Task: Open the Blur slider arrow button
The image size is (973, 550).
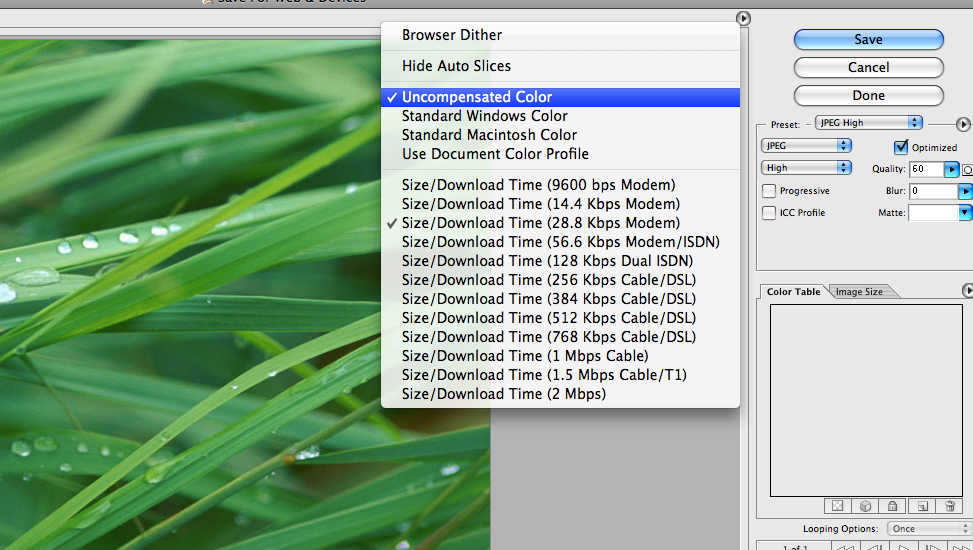Action: tap(965, 191)
